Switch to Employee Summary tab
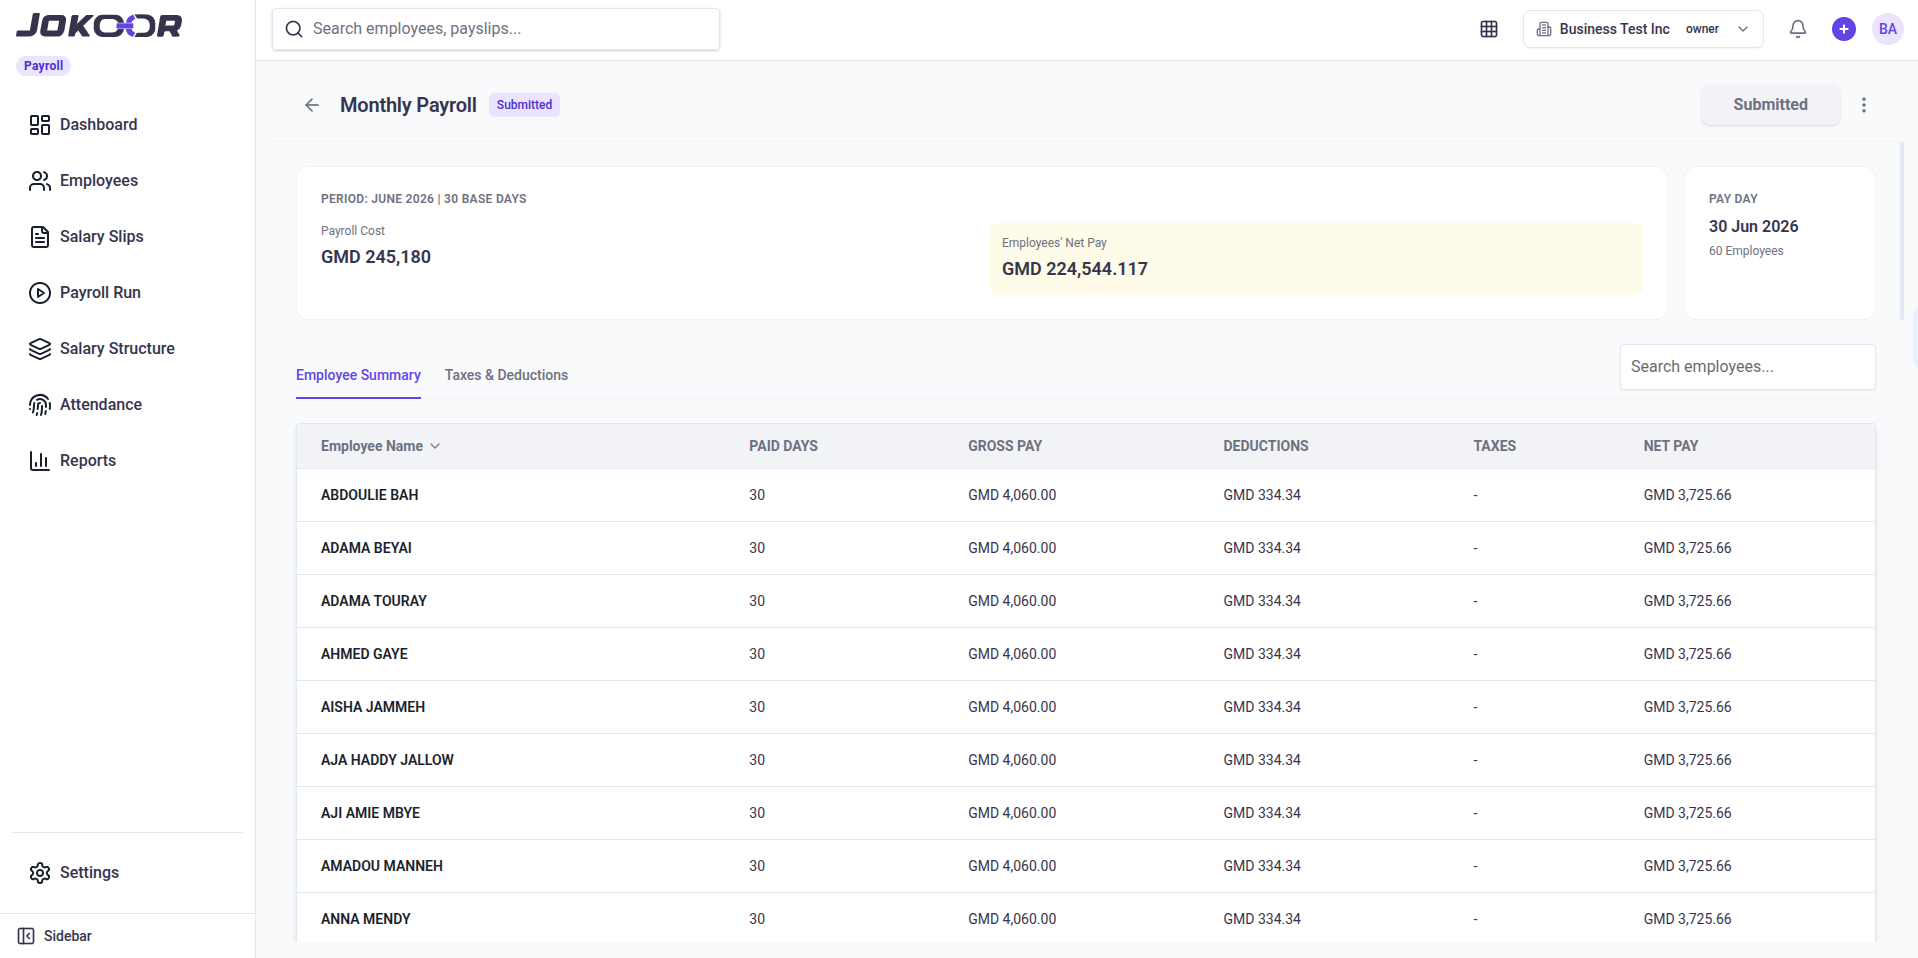The width and height of the screenshot is (1918, 958). (x=358, y=375)
